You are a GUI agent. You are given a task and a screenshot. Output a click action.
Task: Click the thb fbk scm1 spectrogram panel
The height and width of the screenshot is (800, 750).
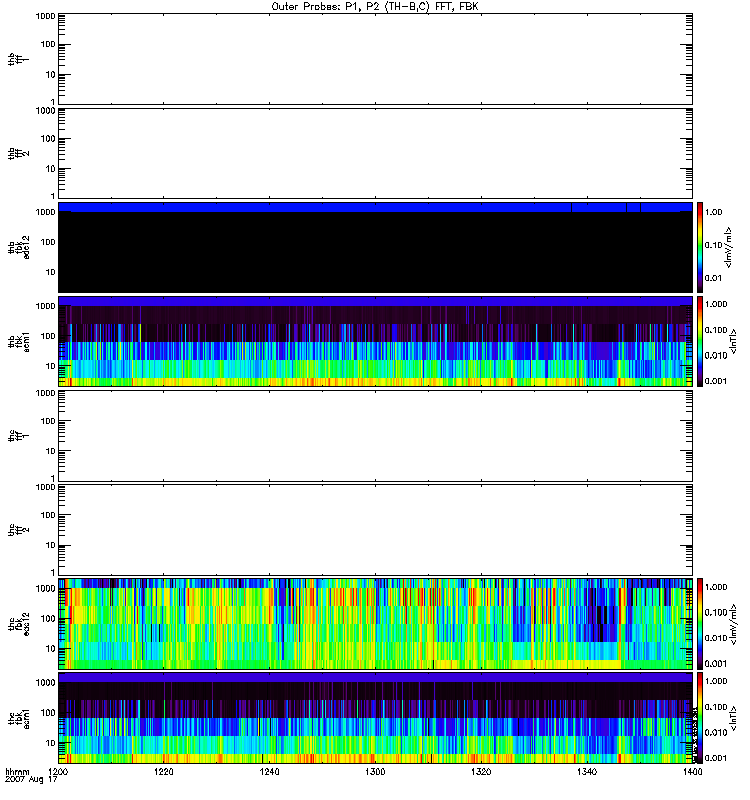tap(375, 341)
